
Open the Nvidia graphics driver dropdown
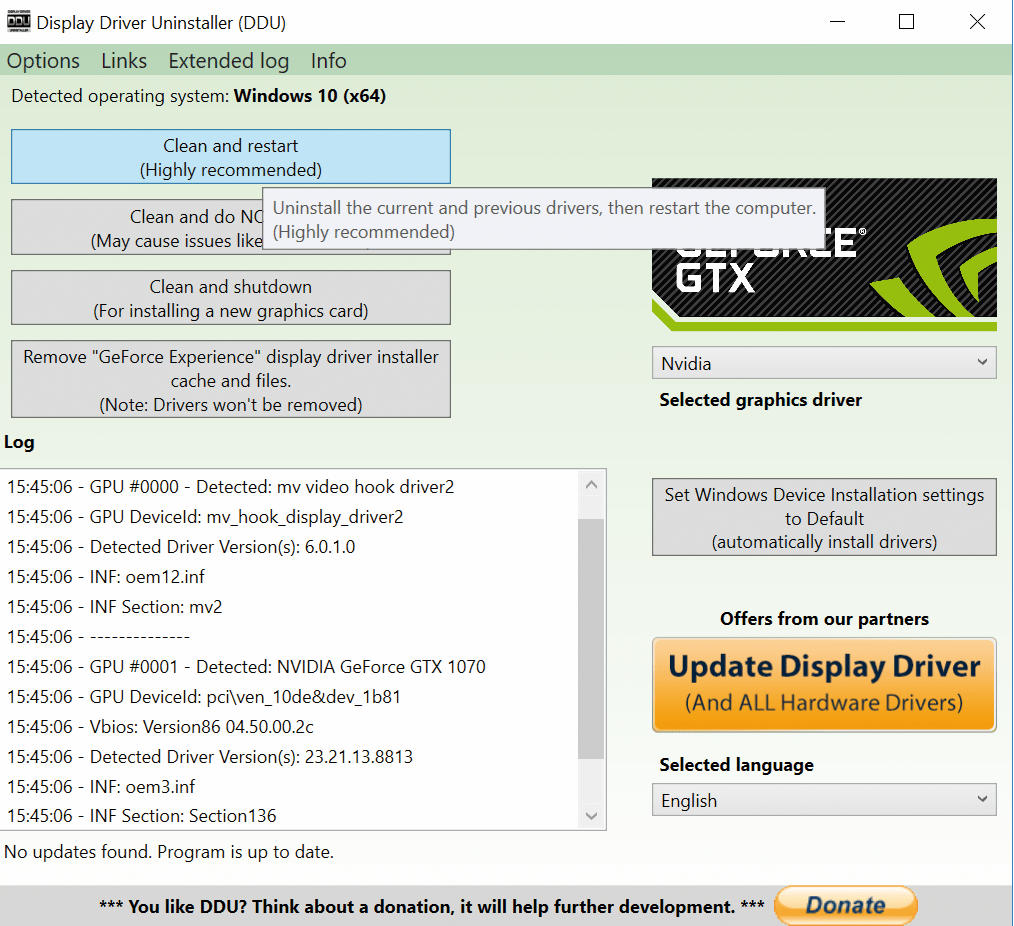coord(824,363)
